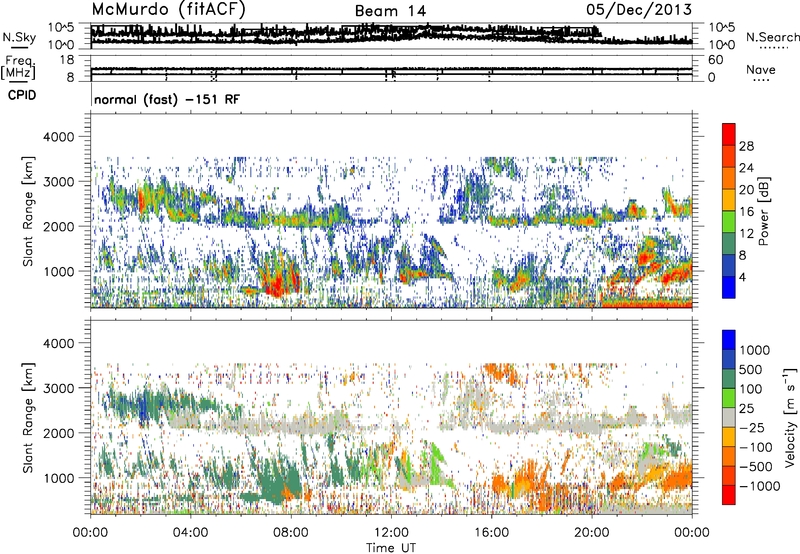Click the 28 value on Power colorbar

(x=746, y=146)
